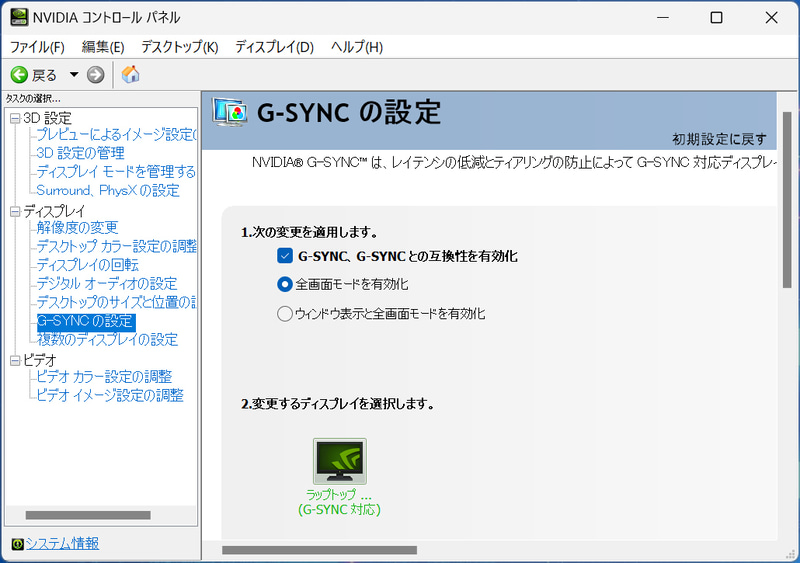
Task: Open ディスプレイの回転 in the tree
Action: point(88,265)
